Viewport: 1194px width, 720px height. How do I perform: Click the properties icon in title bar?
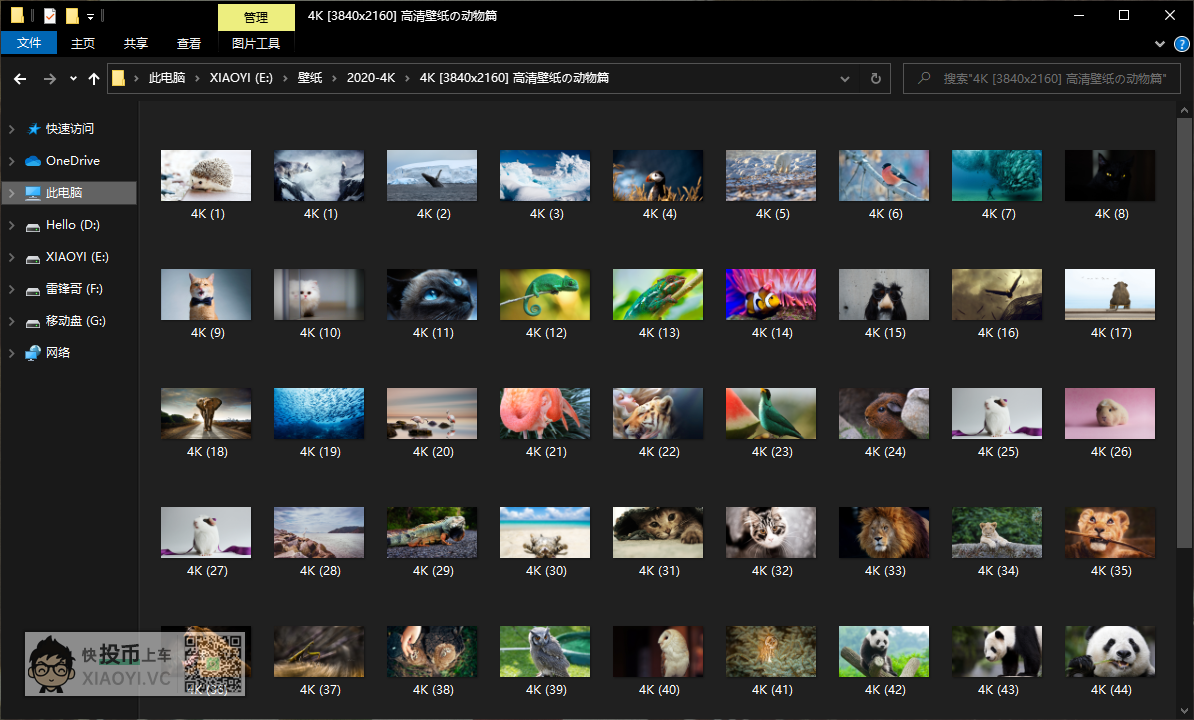click(50, 16)
